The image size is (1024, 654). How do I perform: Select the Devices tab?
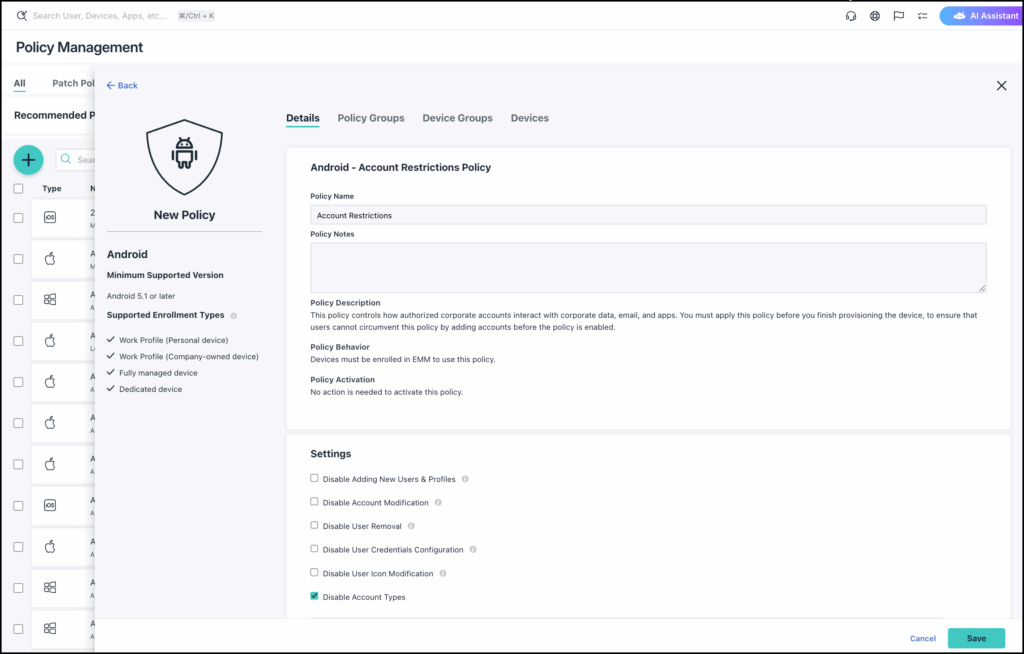[x=529, y=118]
